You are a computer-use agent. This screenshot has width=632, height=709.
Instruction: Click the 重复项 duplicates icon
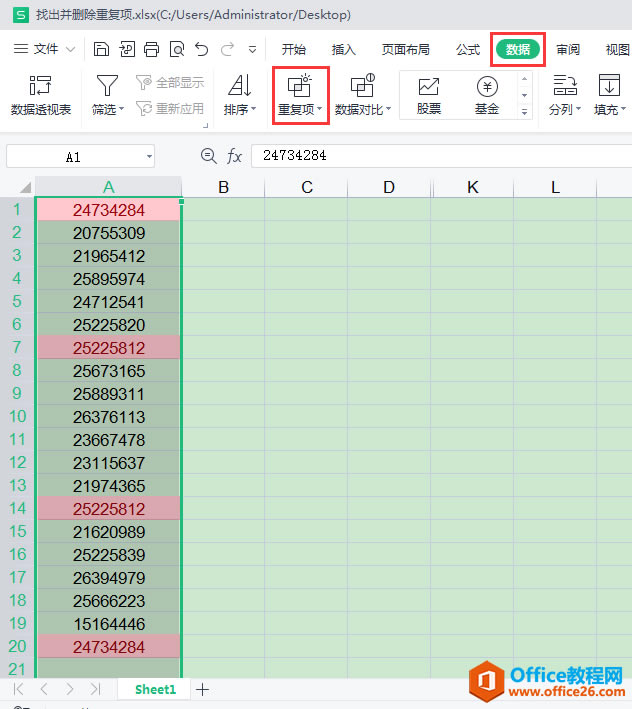[x=300, y=86]
